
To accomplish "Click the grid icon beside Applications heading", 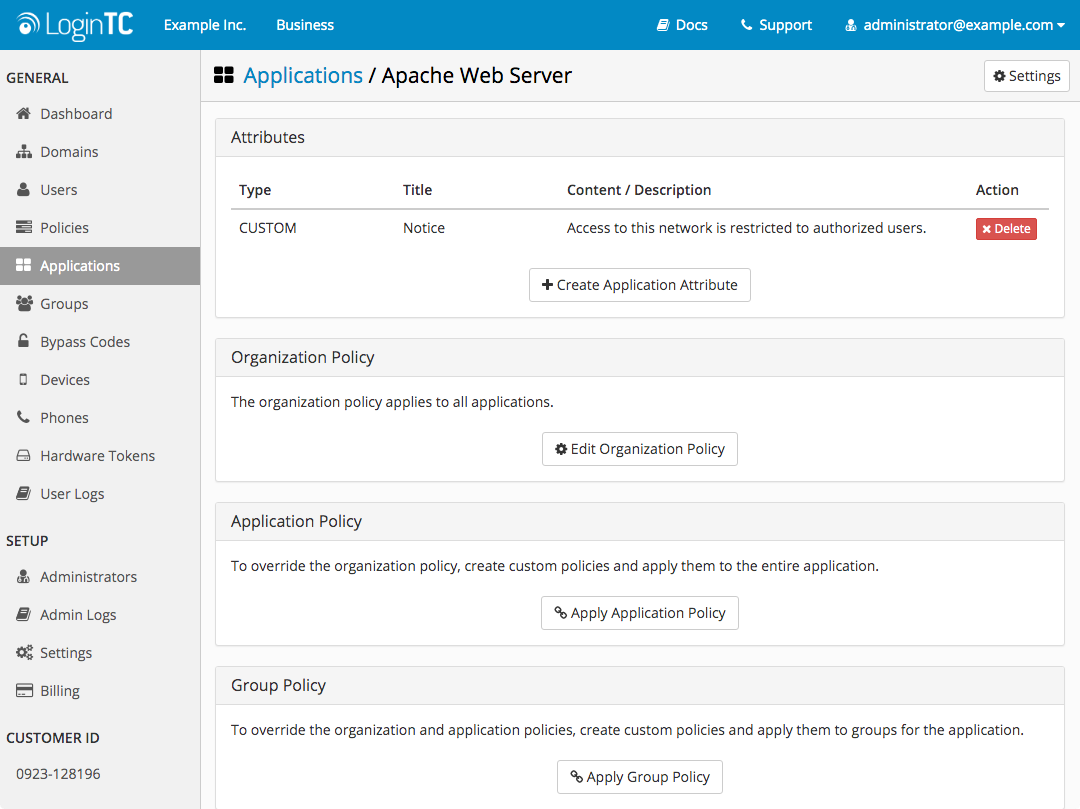I will click(x=224, y=75).
